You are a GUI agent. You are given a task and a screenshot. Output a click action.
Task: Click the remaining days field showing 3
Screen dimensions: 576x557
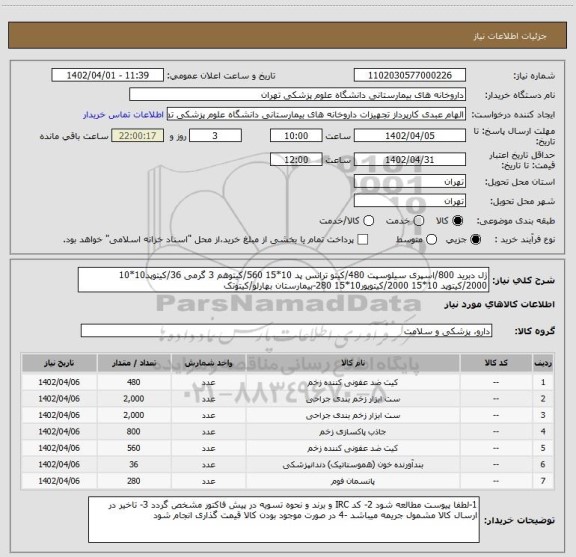(215, 136)
